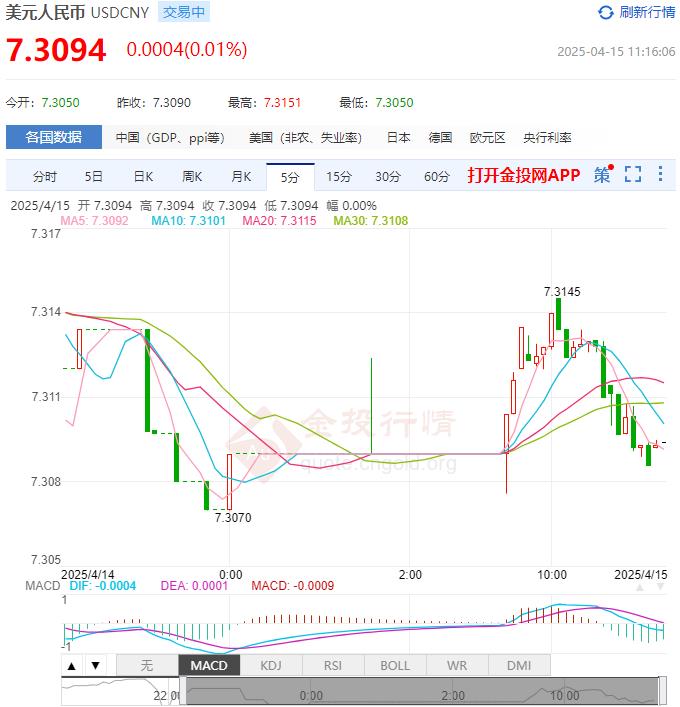Select the 5分 interval tab
680x707 pixels.
coord(290,177)
